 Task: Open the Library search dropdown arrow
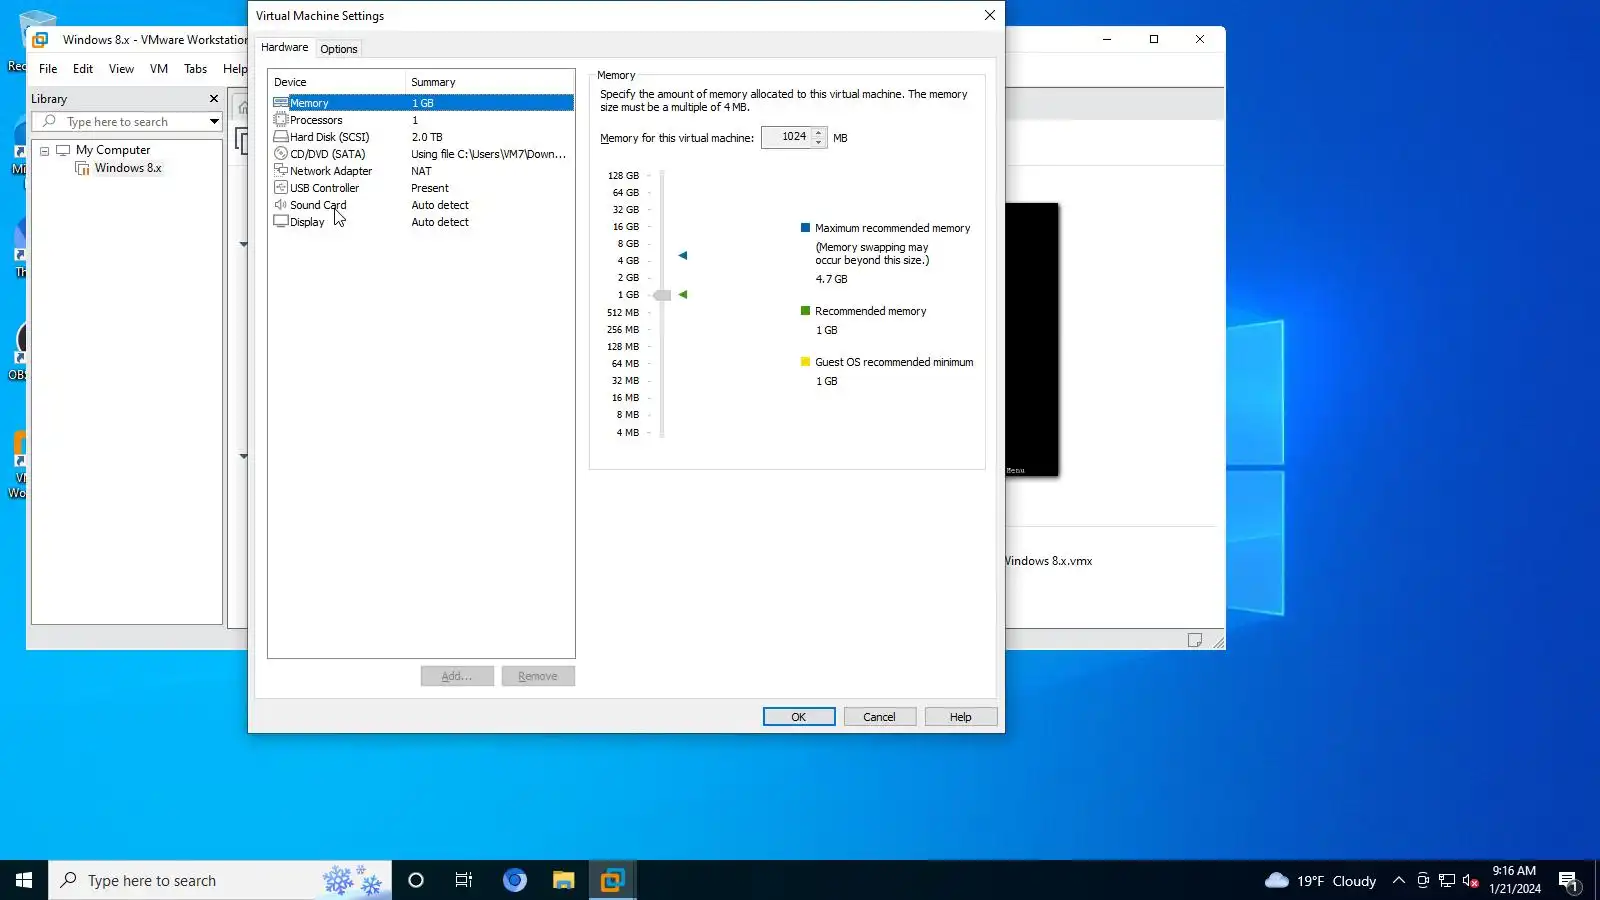point(214,122)
